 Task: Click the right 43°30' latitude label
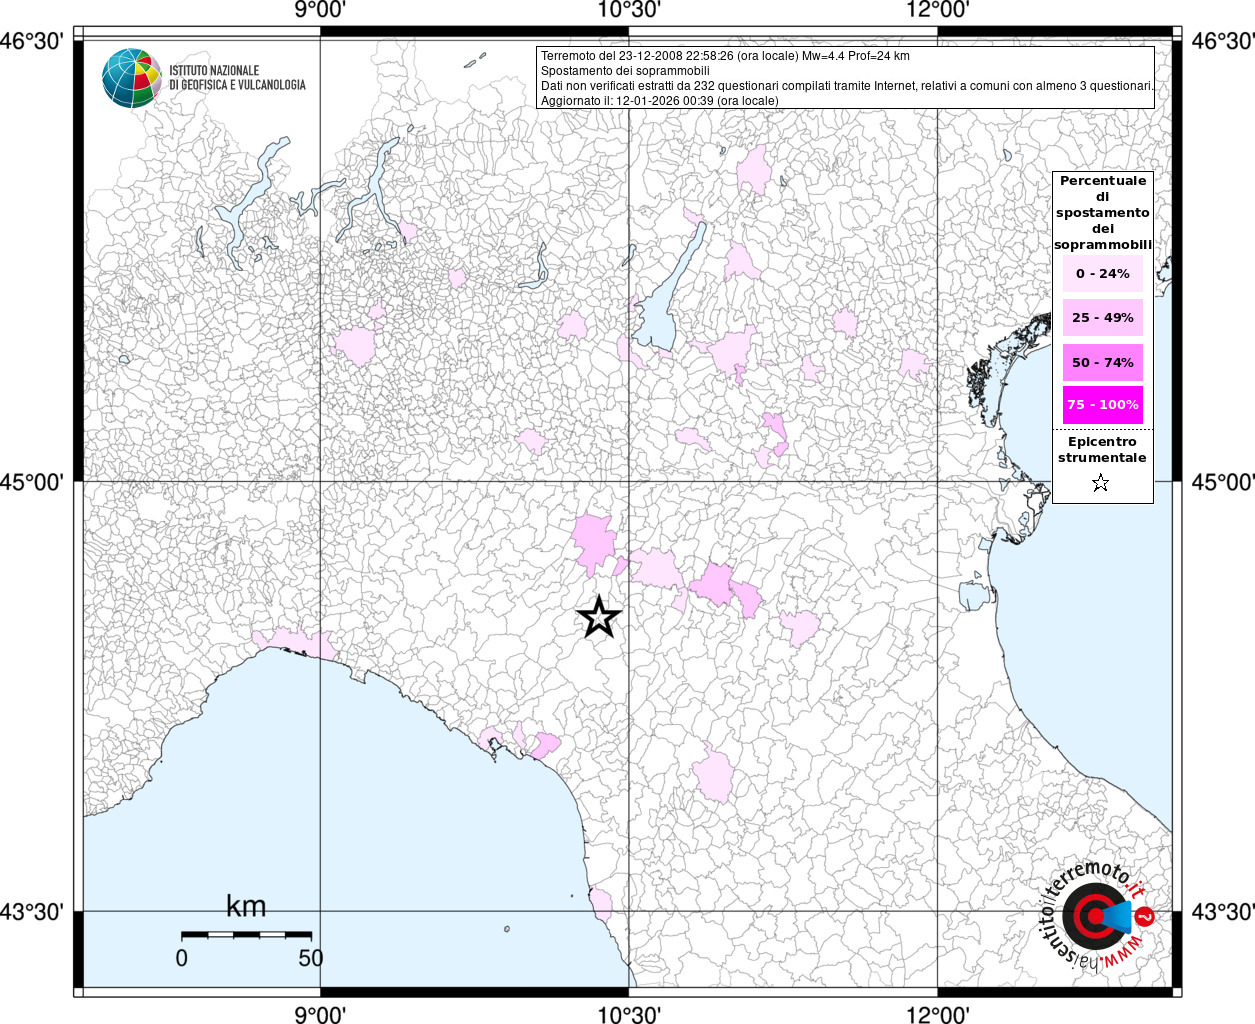(x=1223, y=912)
